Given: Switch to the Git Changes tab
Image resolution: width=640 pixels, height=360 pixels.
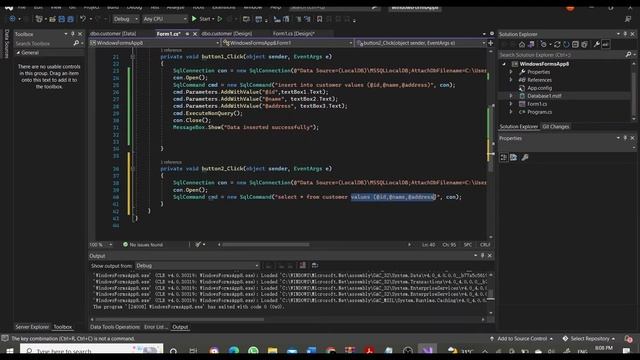Looking at the screenshot, I should (556, 127).
